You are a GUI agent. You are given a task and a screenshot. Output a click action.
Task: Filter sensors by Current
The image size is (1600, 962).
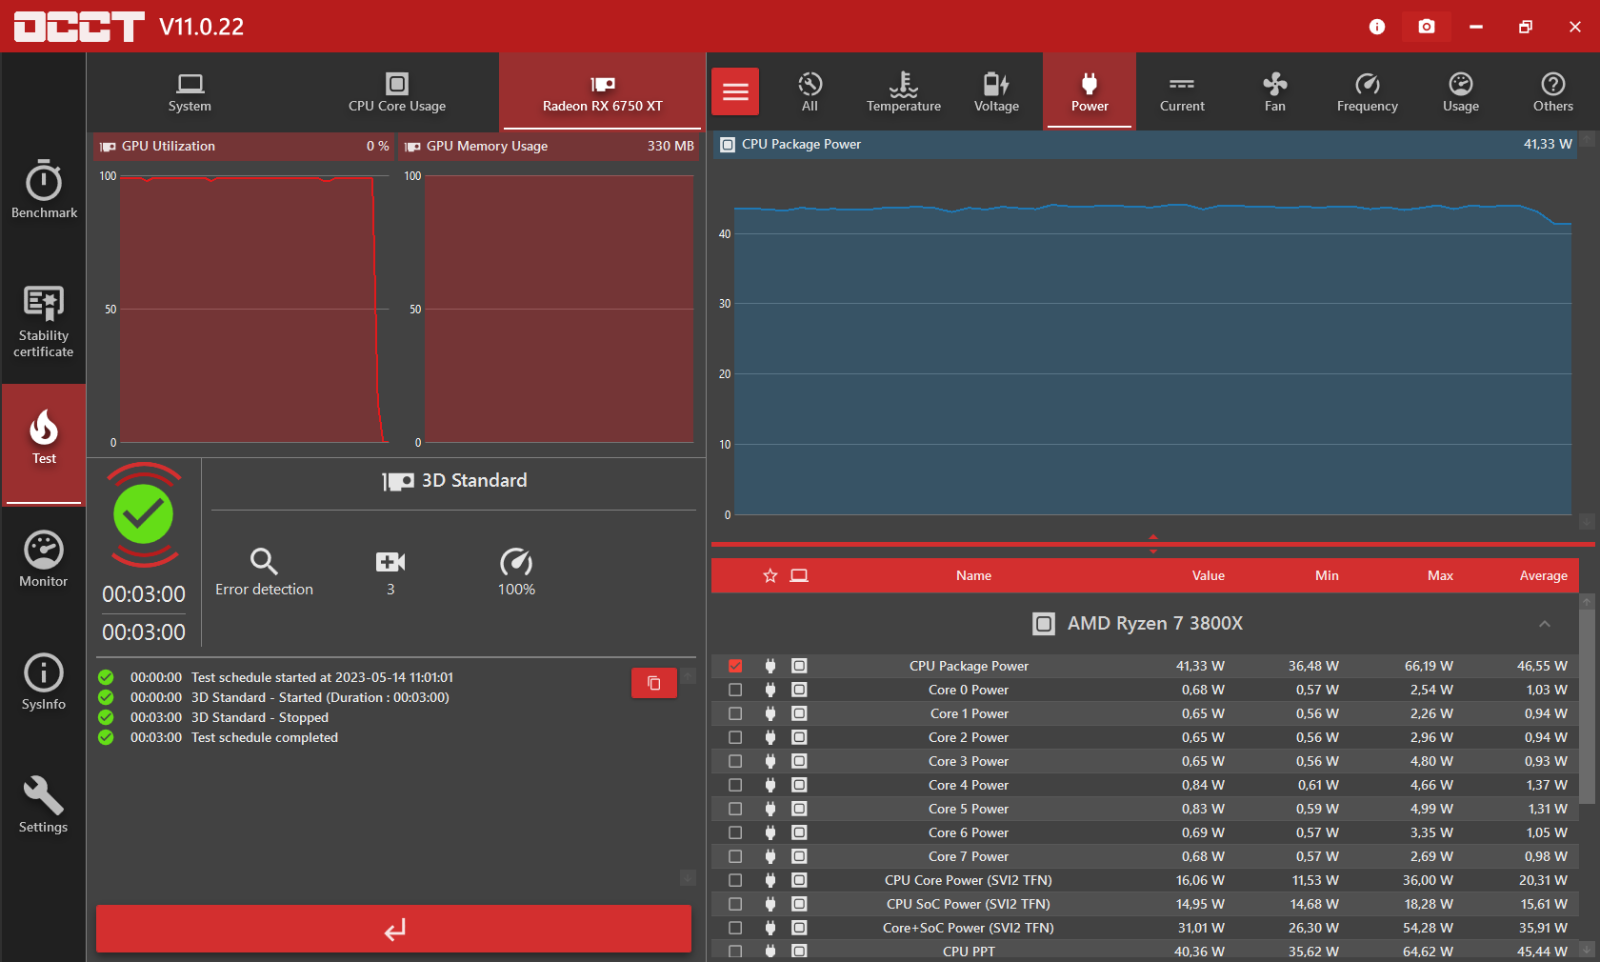pos(1182,92)
